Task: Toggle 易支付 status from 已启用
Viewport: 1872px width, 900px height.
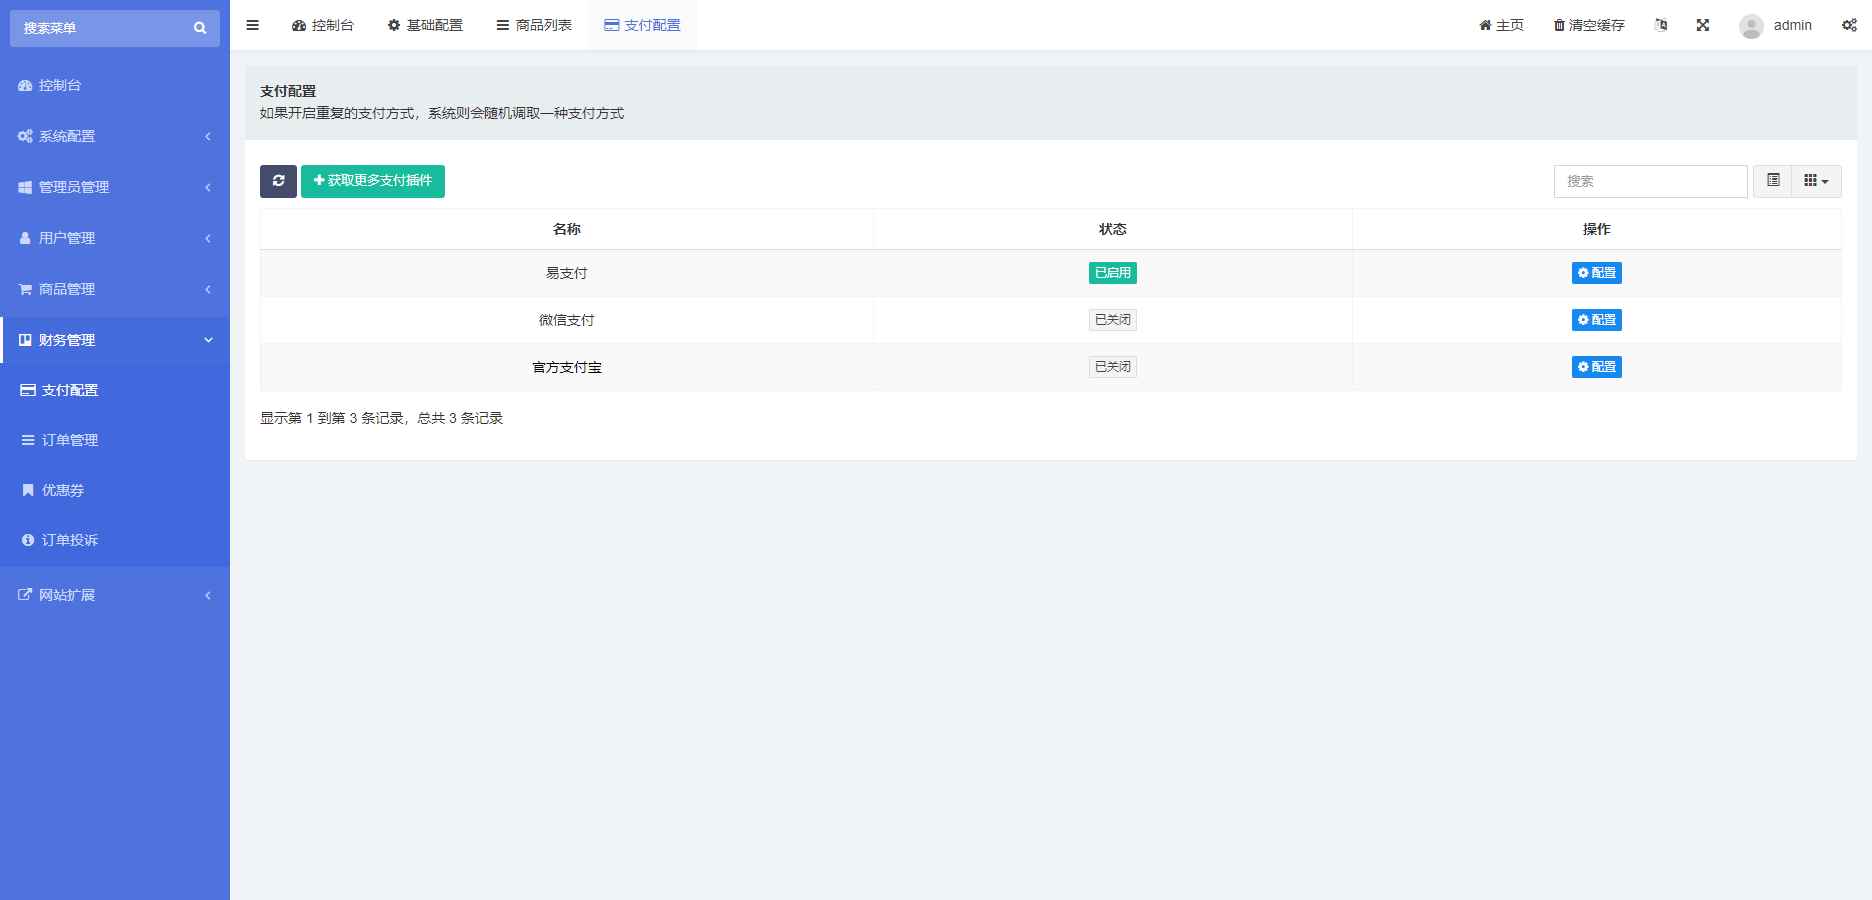Action: 1112,272
